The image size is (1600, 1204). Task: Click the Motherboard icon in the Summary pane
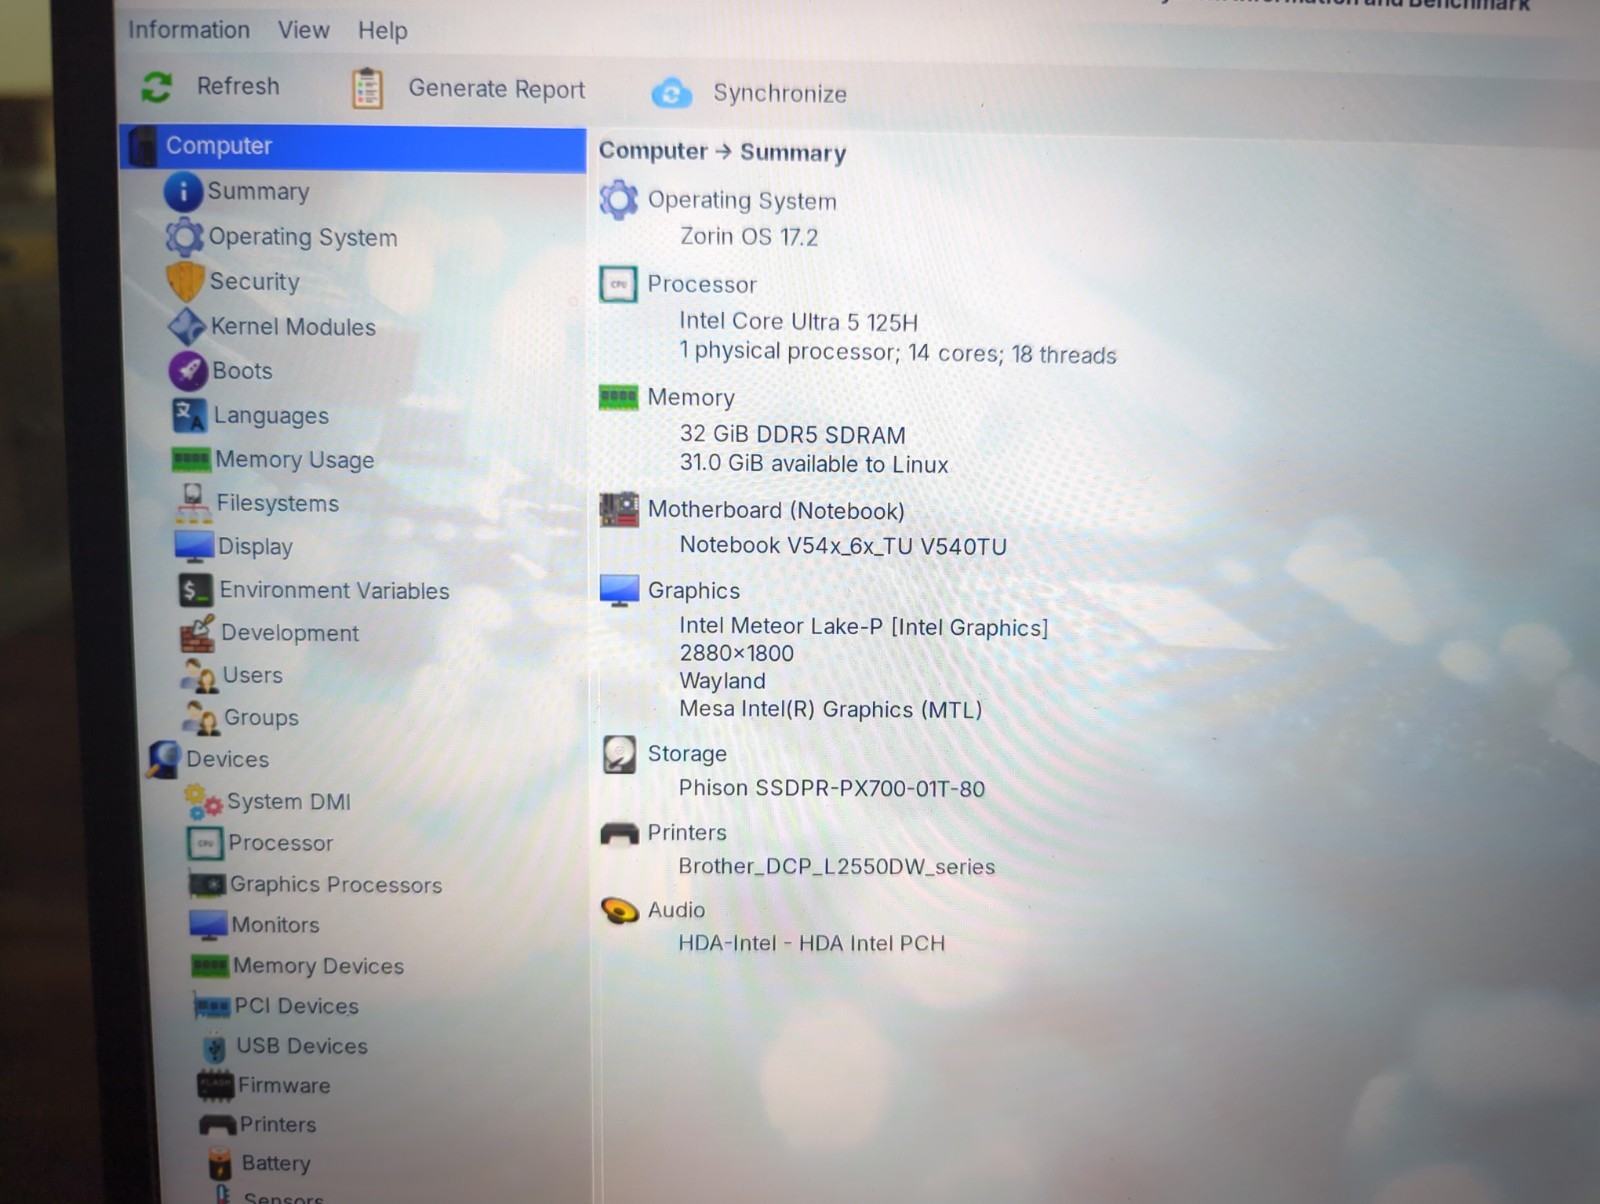(619, 509)
